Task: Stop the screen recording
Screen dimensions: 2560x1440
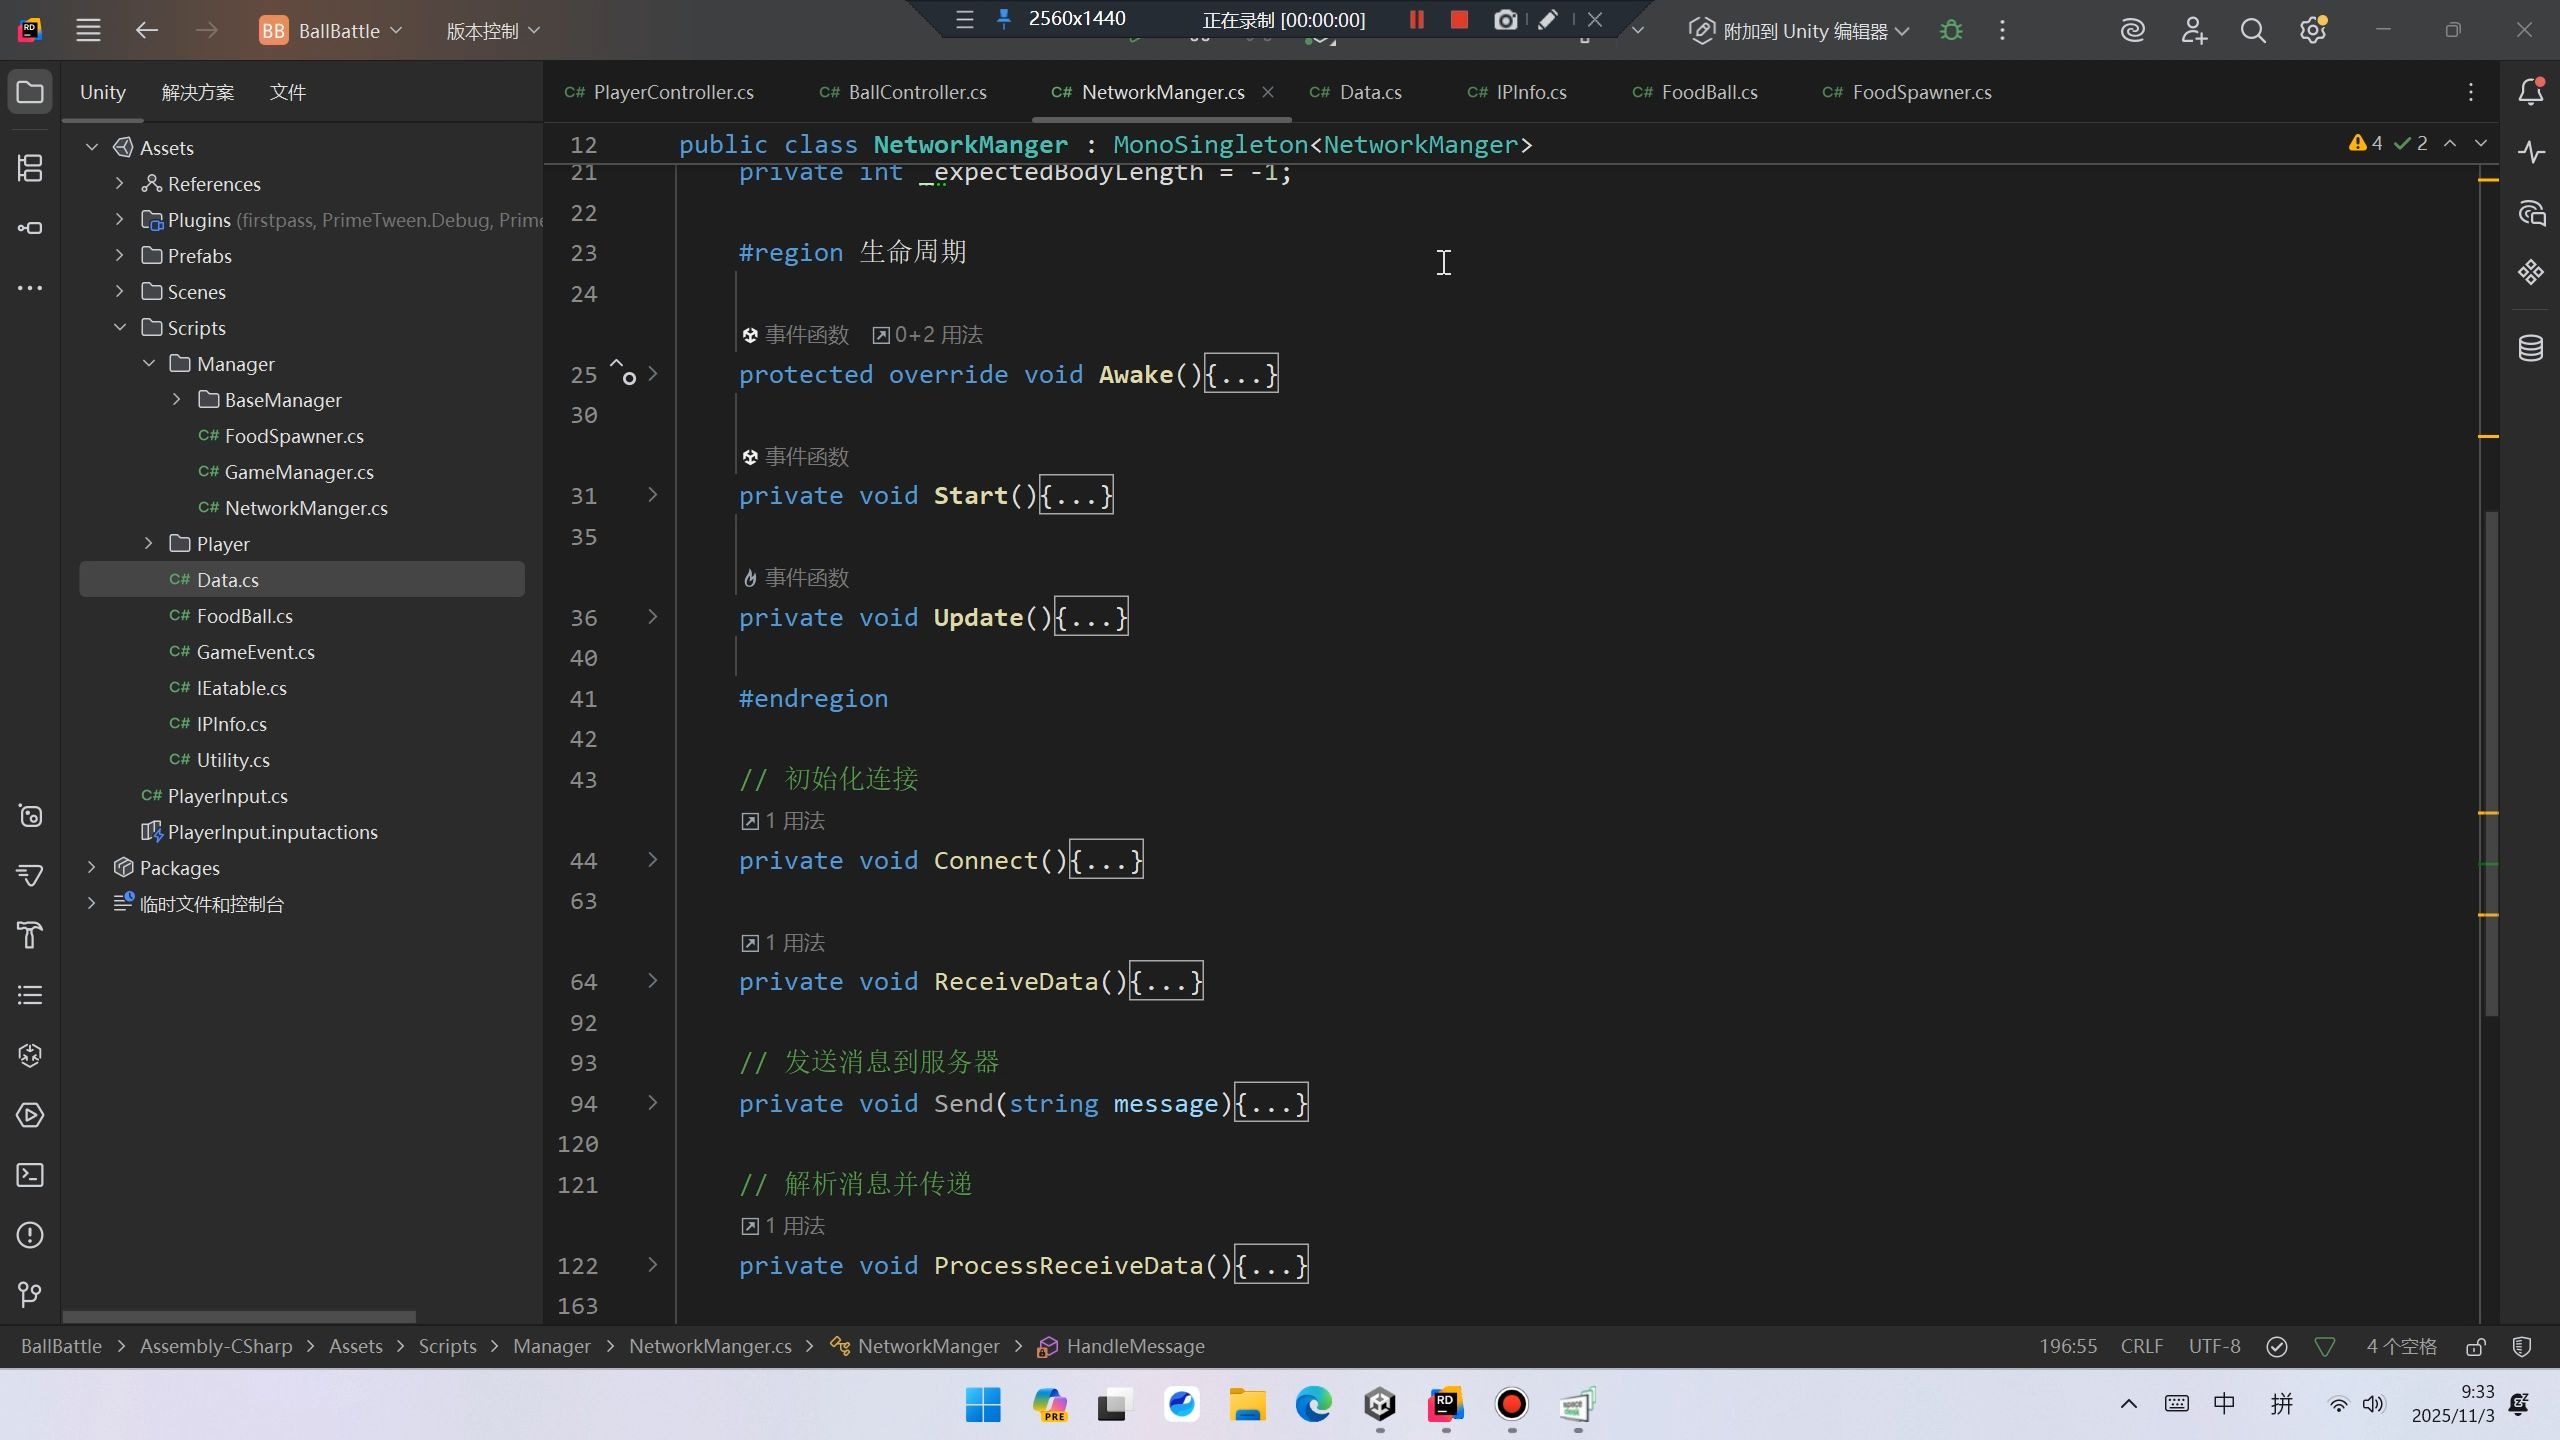Action: [x=1459, y=20]
